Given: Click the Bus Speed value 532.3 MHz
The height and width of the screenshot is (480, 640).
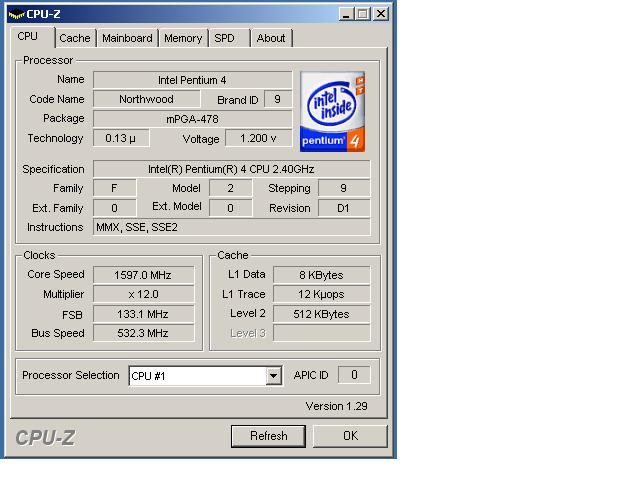Looking at the screenshot, I should [x=143, y=333].
